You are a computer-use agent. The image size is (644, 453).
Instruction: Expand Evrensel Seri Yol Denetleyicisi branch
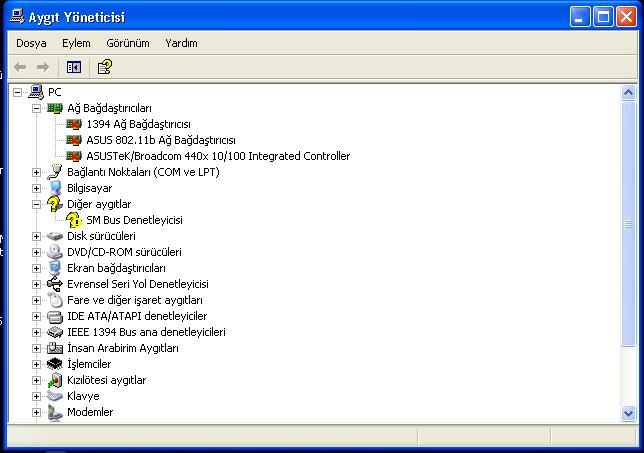point(37,285)
